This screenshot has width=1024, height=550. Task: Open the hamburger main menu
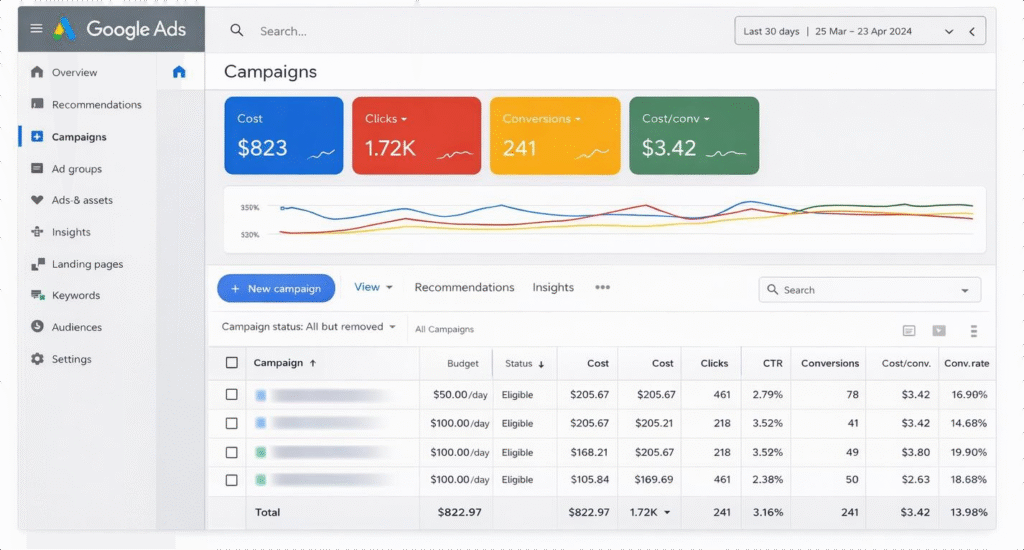point(37,29)
